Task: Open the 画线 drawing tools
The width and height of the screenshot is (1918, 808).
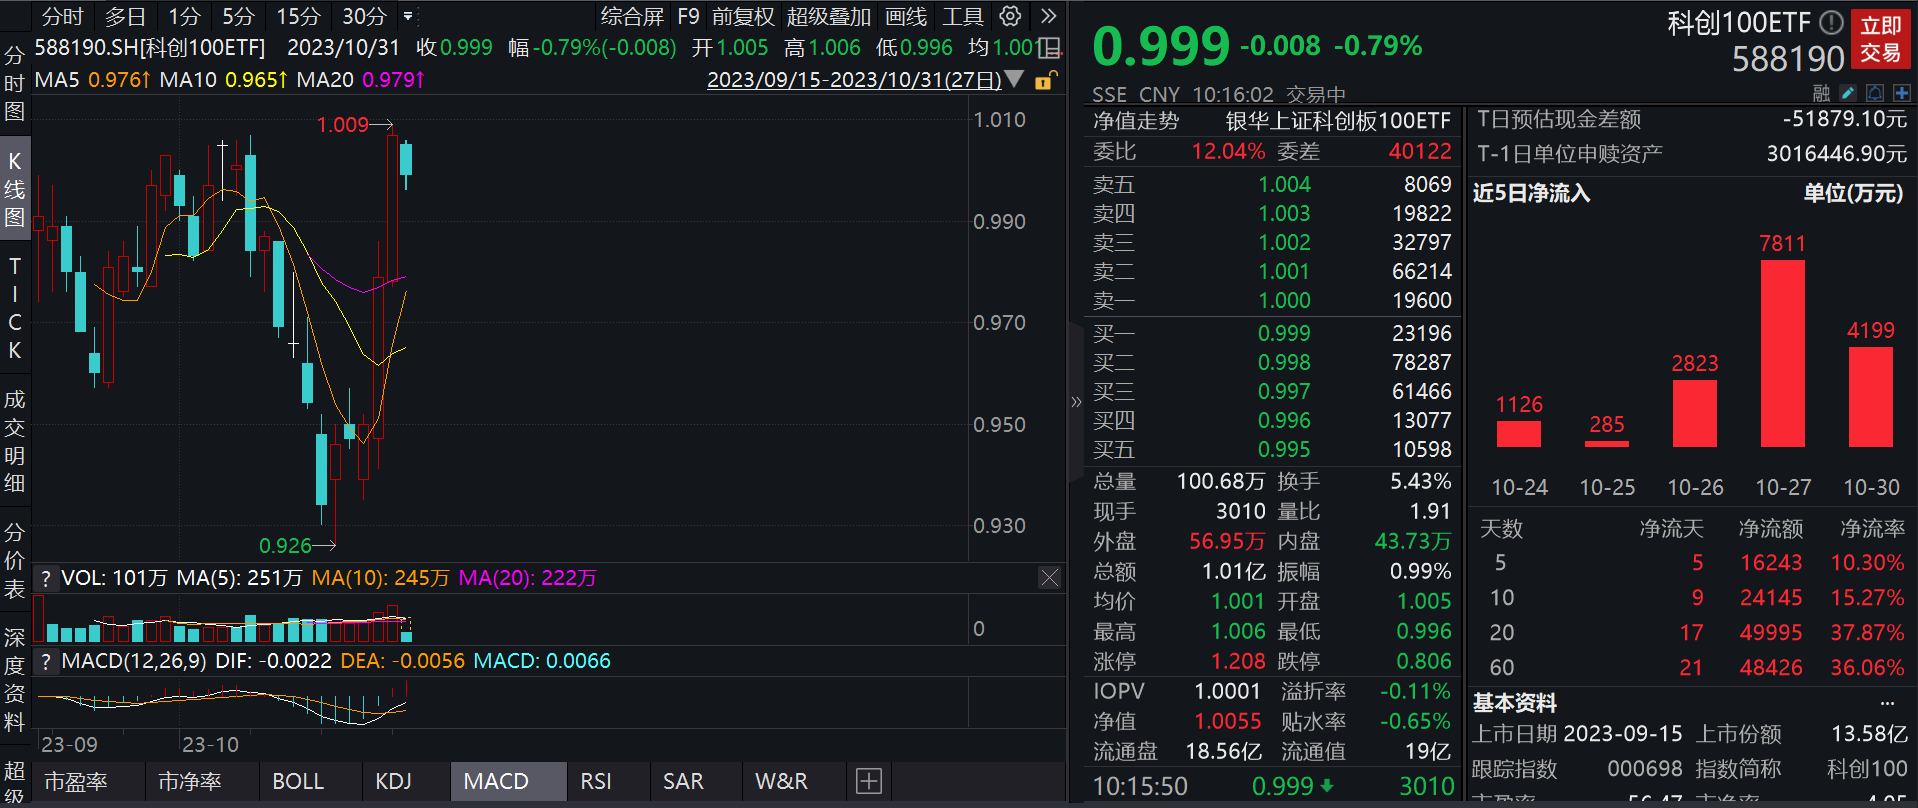Action: coord(906,16)
